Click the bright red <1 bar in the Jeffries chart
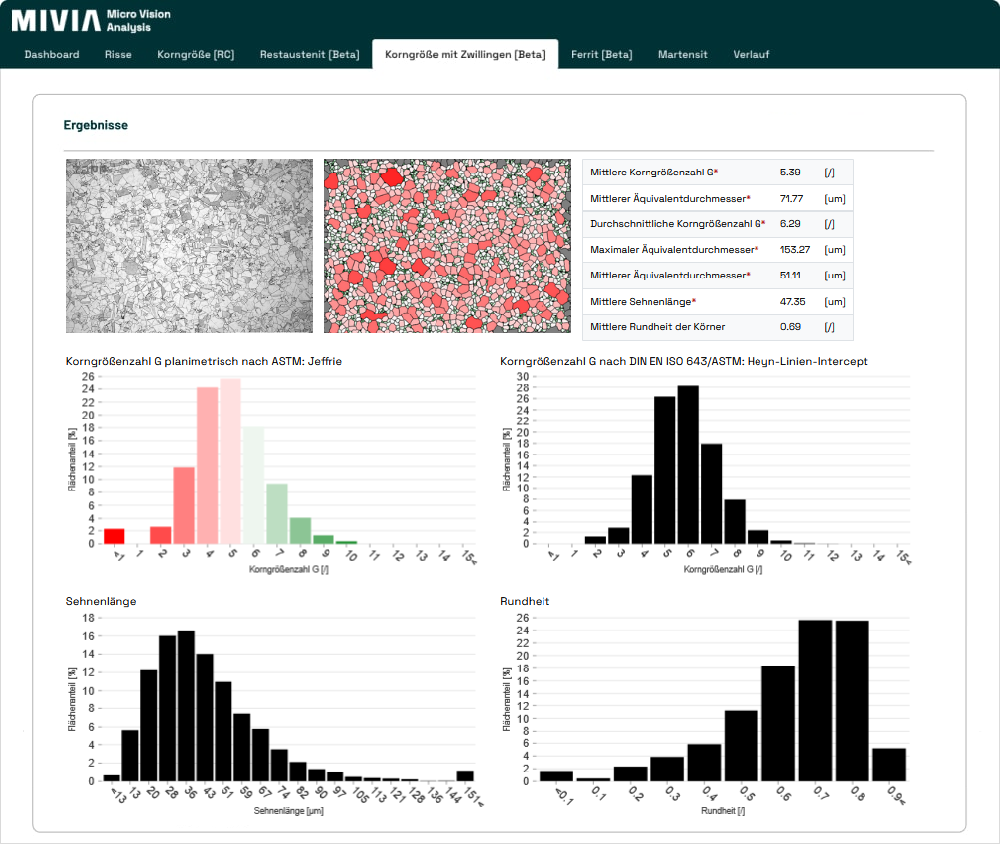 (115, 537)
